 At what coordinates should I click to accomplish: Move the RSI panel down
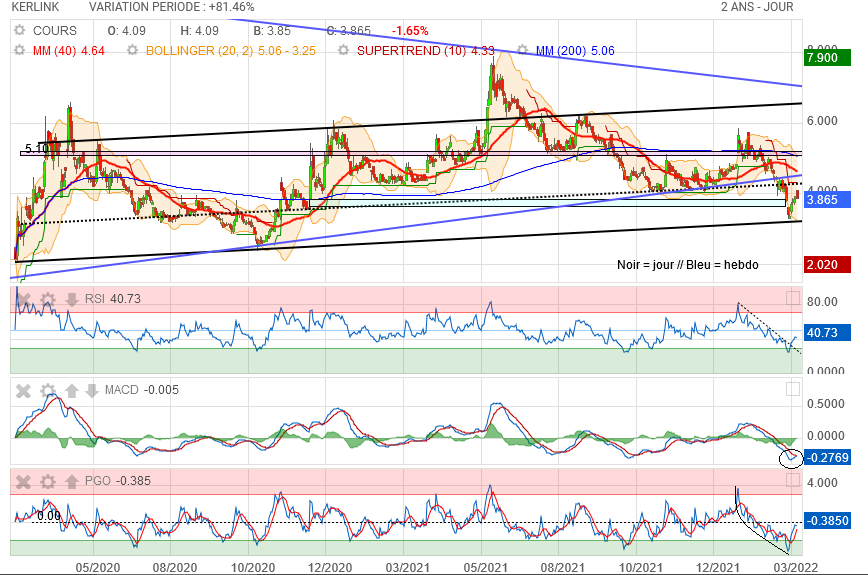click(71, 299)
